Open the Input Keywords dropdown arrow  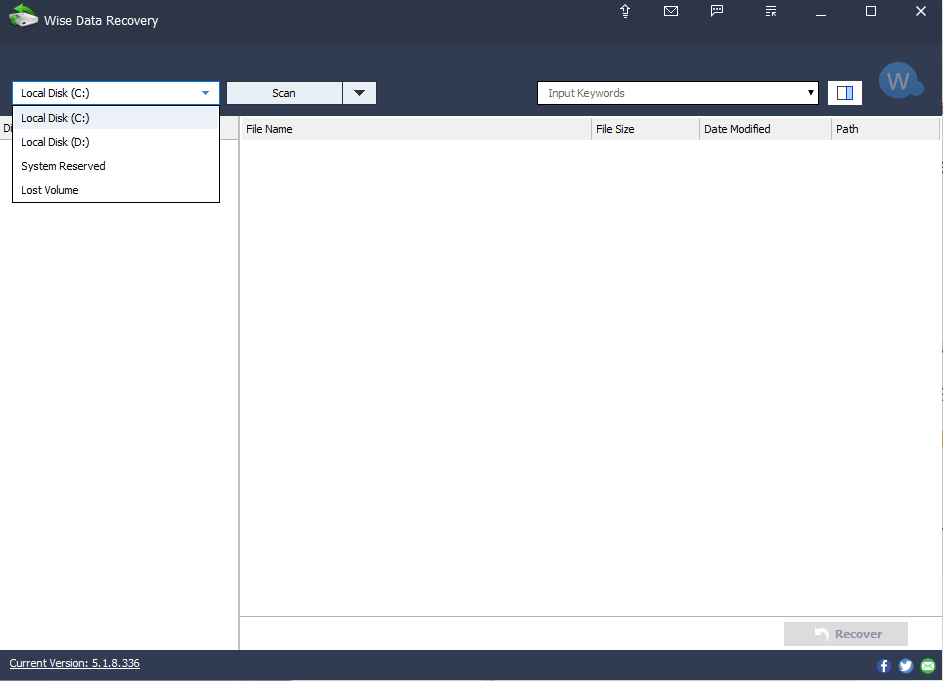click(x=811, y=93)
